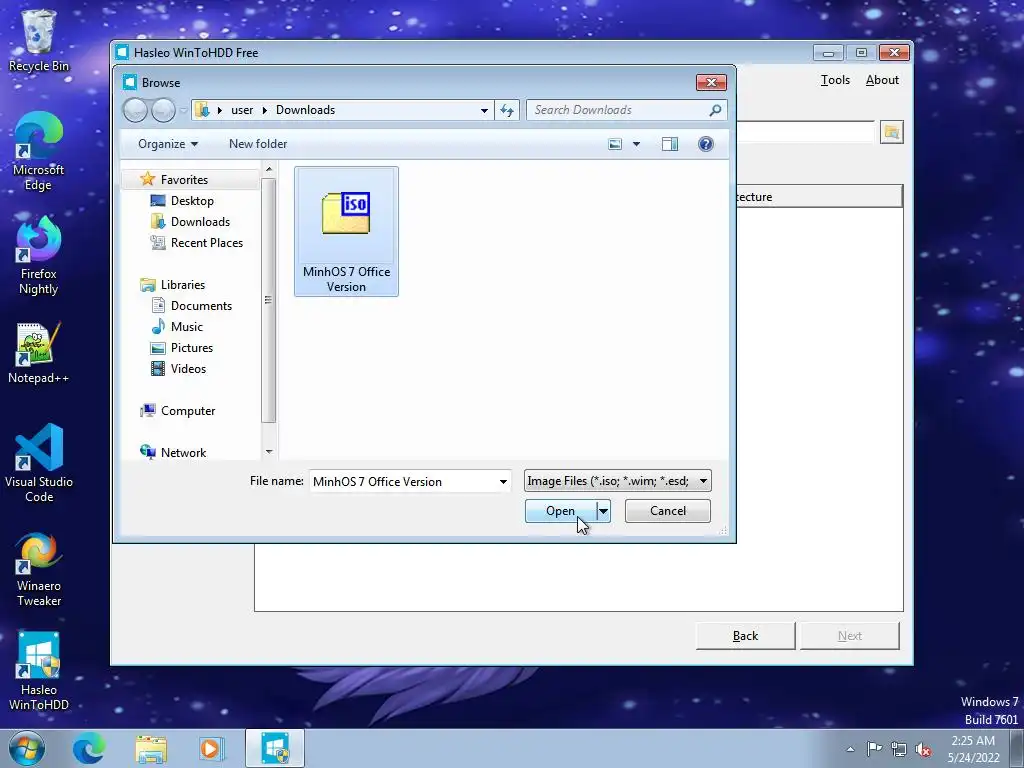
Task: Close the Browse dialog
Action: (711, 82)
